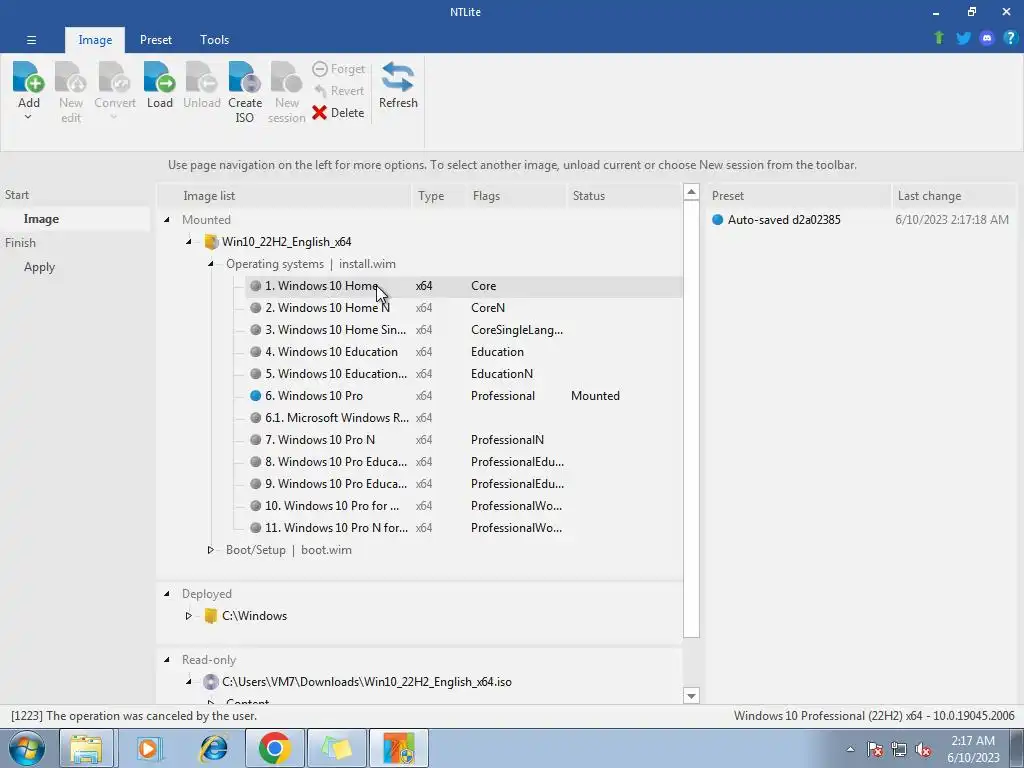Select 2. Windows 10 Home N
Screen dimensions: 1024x768
(464, 308)
